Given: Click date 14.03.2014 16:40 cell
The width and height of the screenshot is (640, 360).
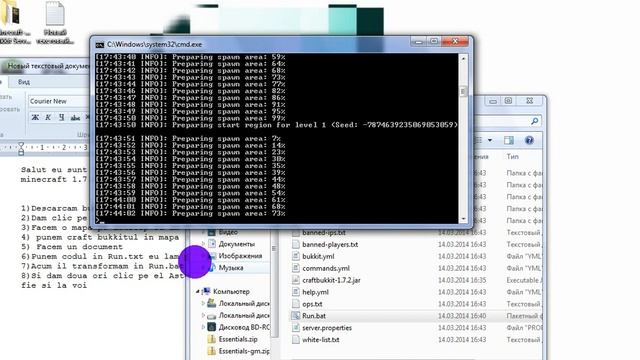Looking at the screenshot, I should coord(462,316).
